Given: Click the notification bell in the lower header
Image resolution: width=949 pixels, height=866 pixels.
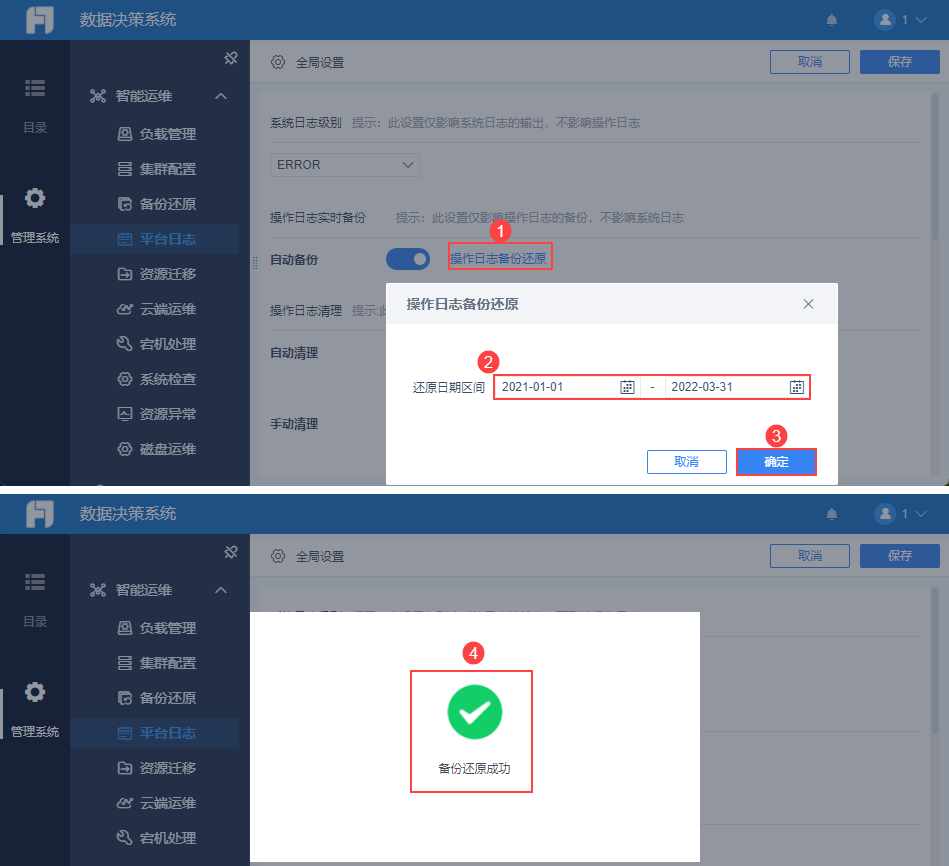Looking at the screenshot, I should (832, 514).
